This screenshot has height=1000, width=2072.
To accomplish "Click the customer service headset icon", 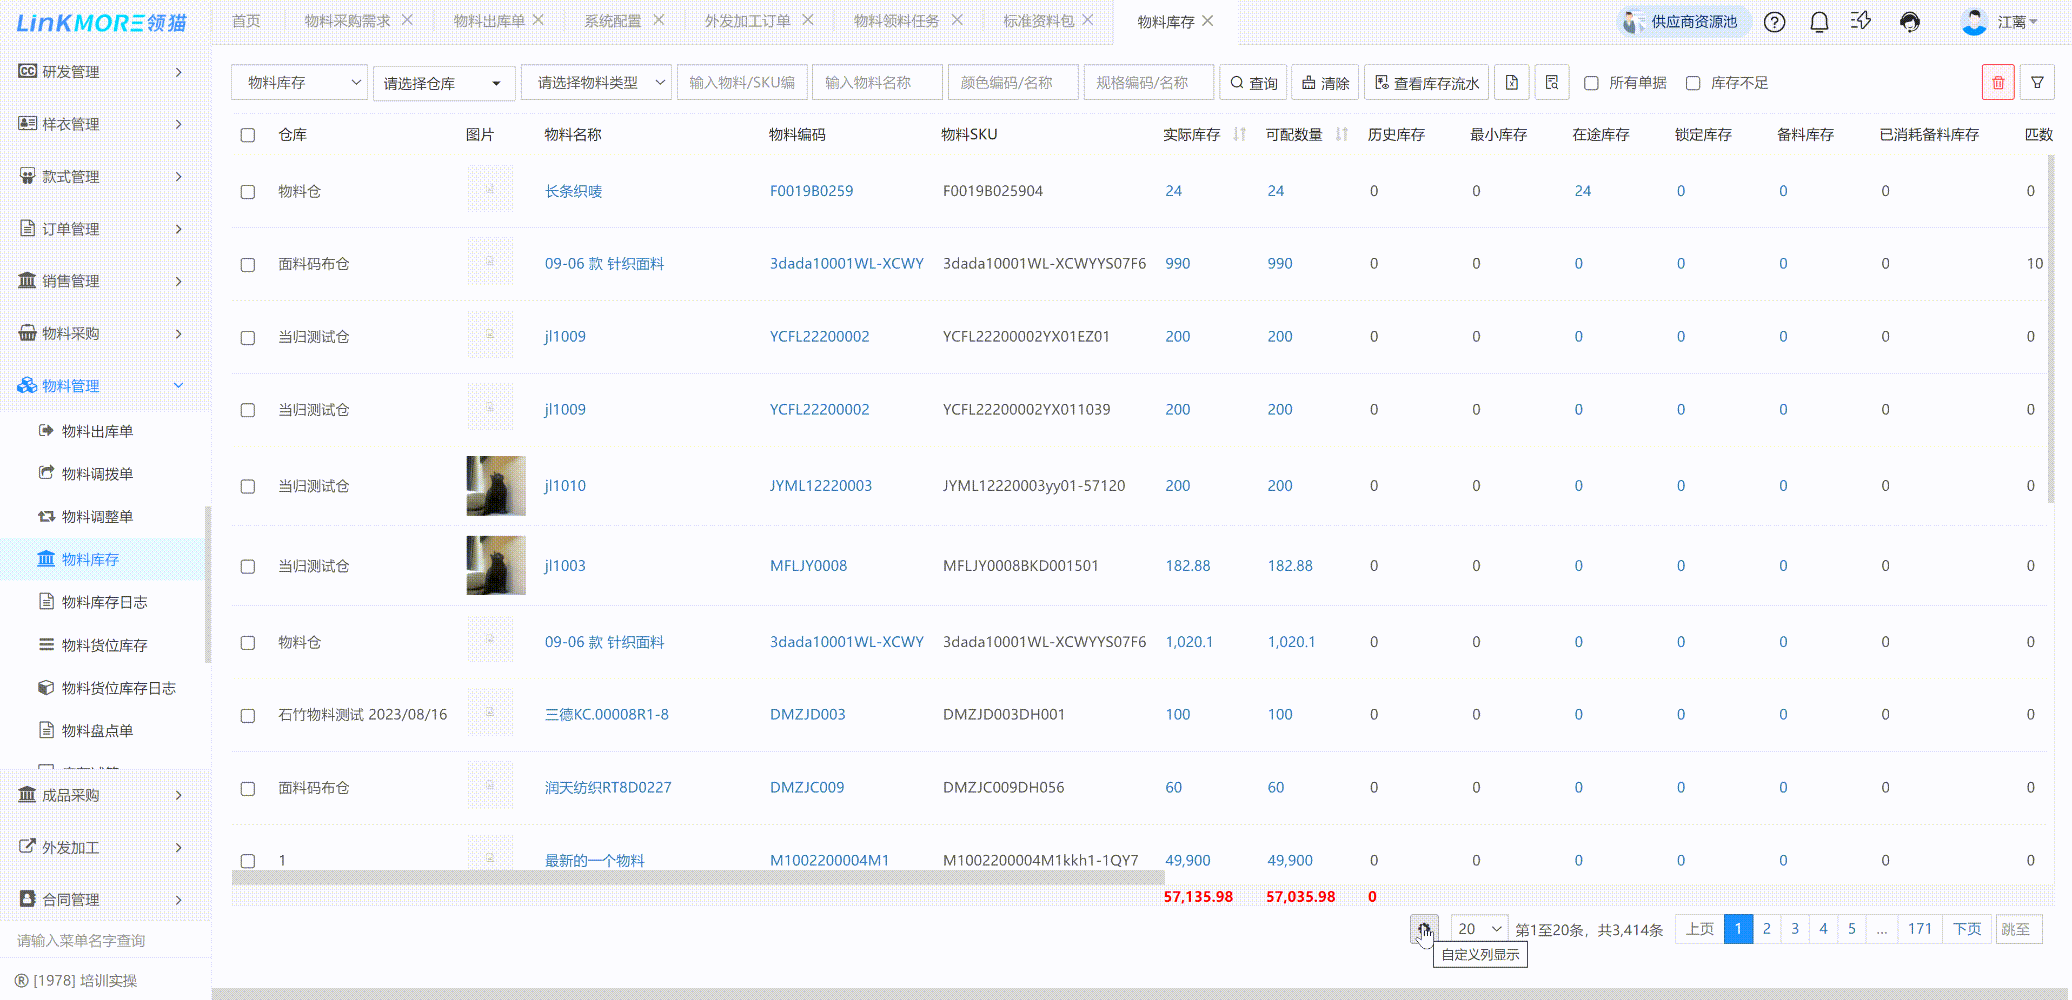I will coord(1909,22).
